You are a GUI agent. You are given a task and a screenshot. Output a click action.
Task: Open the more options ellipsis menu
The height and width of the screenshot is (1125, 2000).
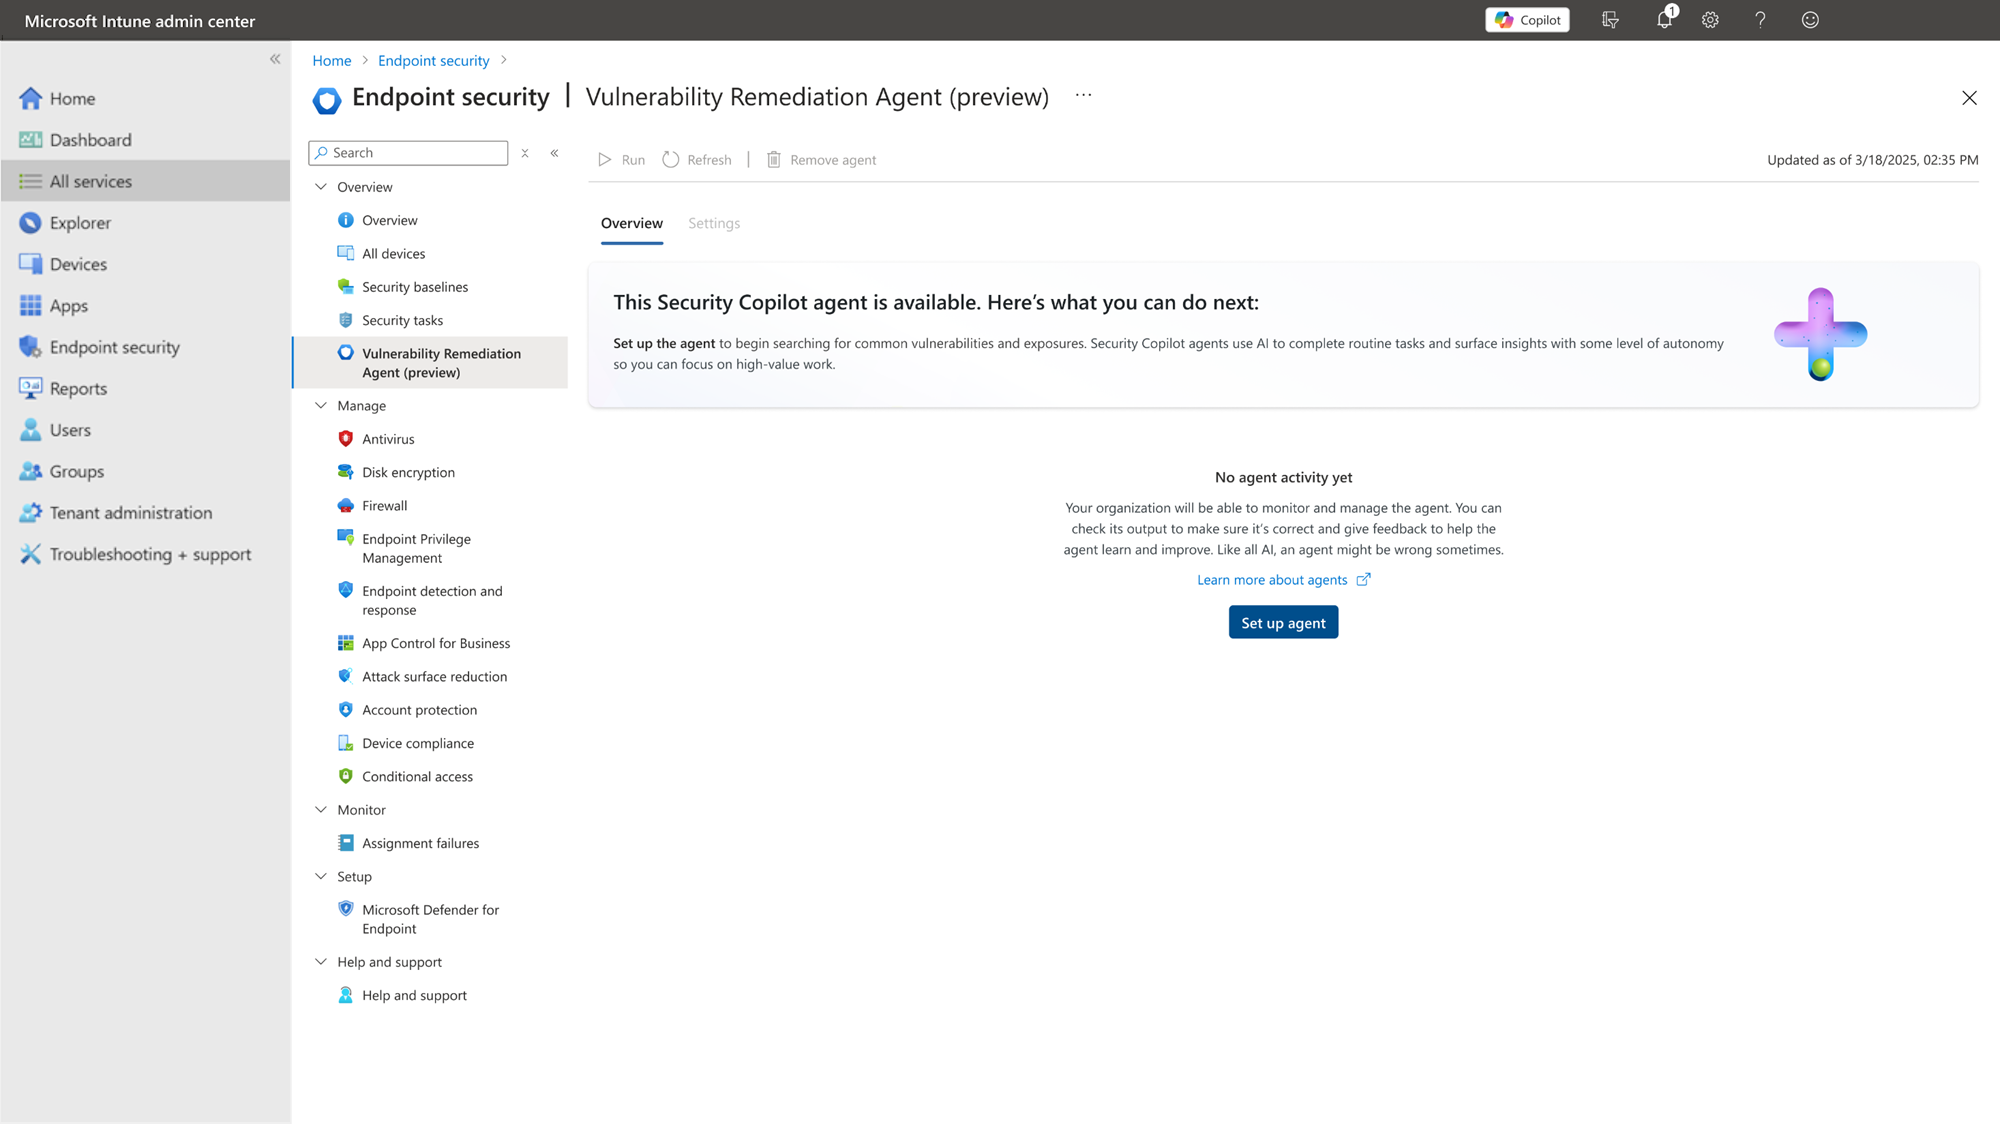click(1084, 96)
